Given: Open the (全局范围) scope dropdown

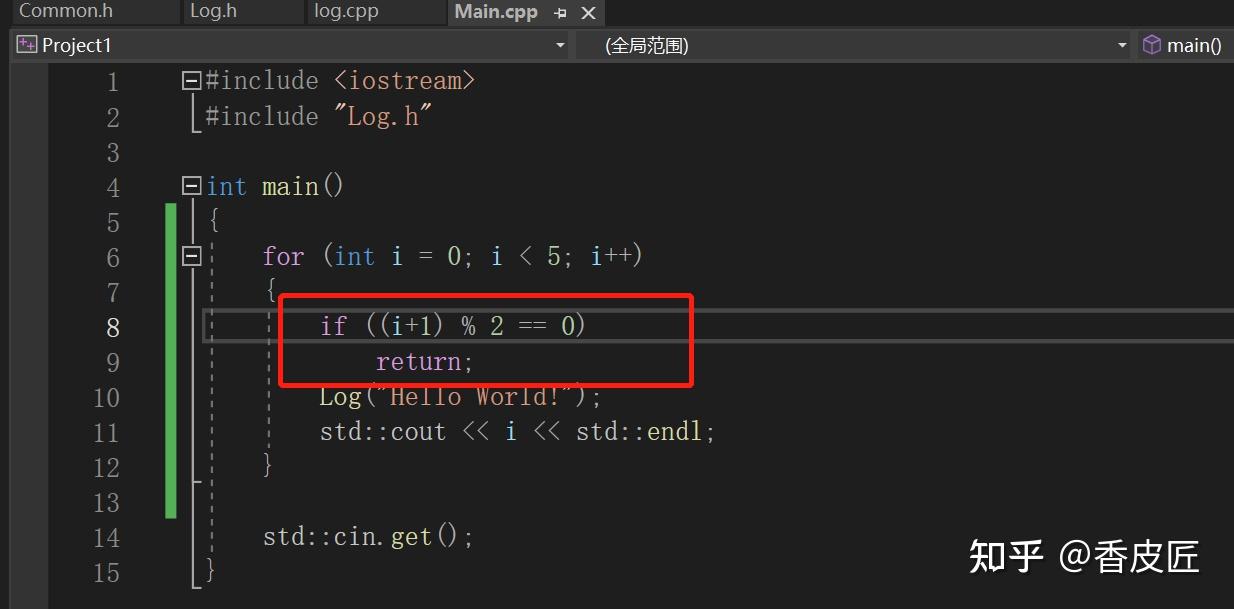Looking at the screenshot, I should click(1120, 44).
